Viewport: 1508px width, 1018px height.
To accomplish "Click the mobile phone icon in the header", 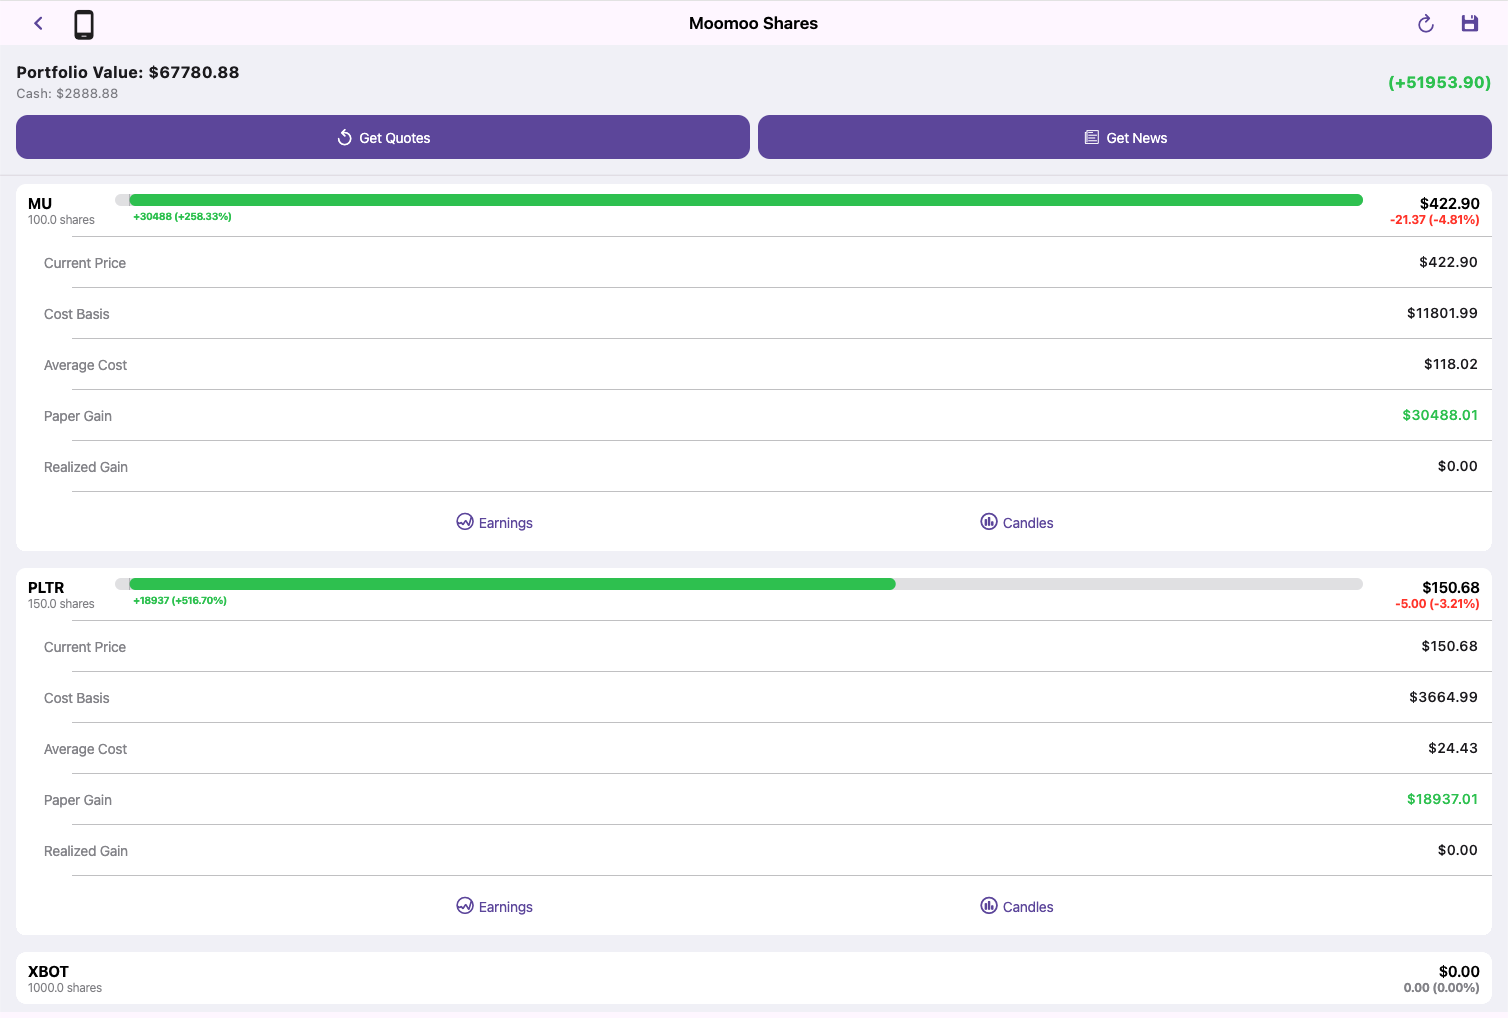I will click(x=83, y=23).
